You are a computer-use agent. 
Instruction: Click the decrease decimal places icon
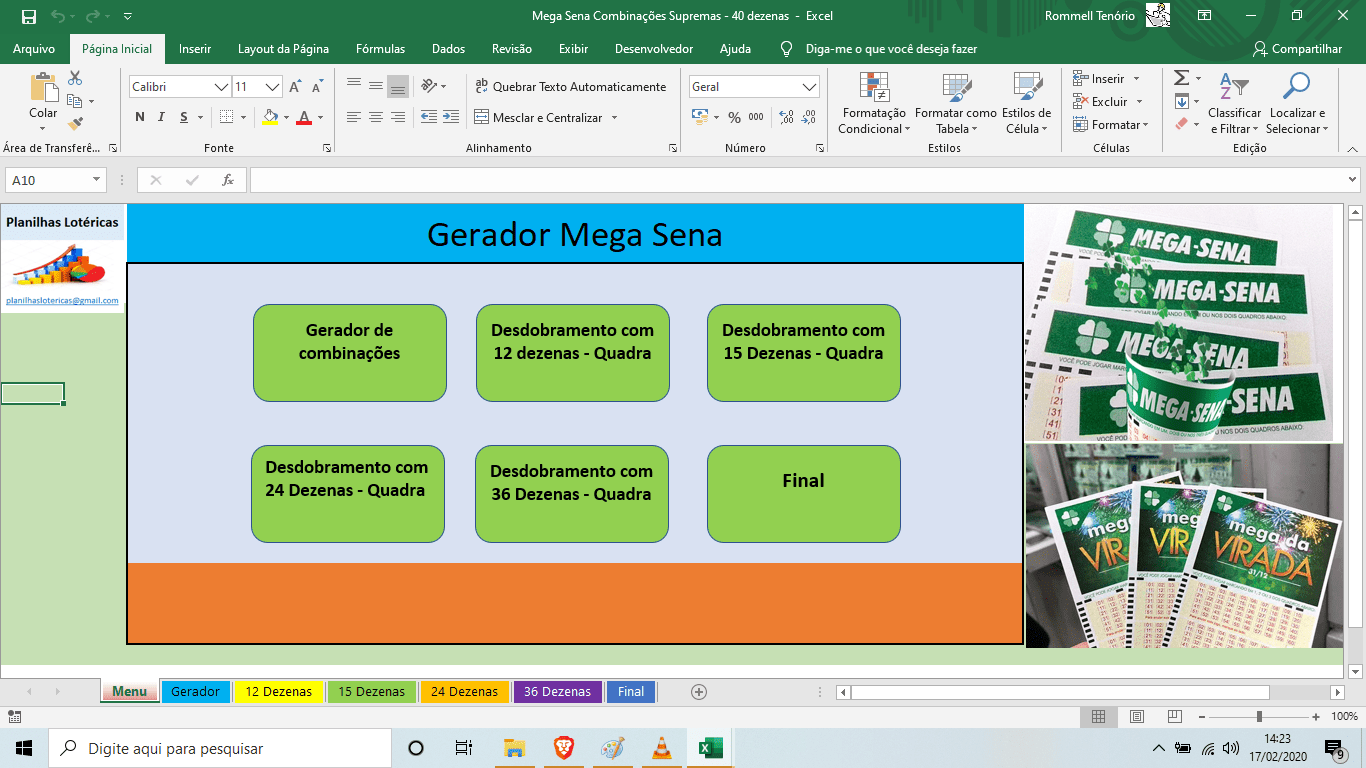[809, 117]
